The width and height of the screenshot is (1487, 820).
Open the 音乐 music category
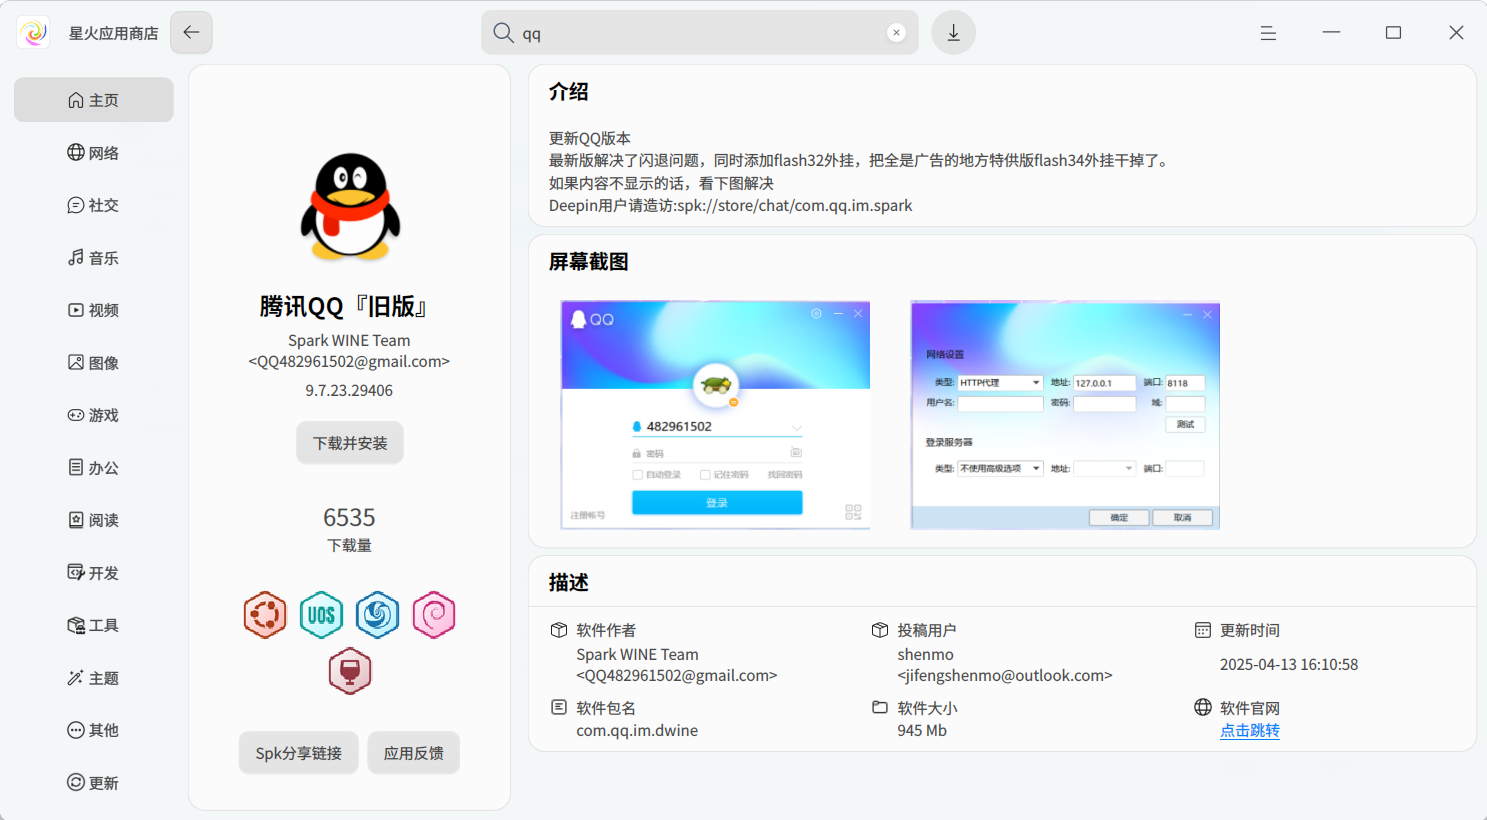[94, 258]
